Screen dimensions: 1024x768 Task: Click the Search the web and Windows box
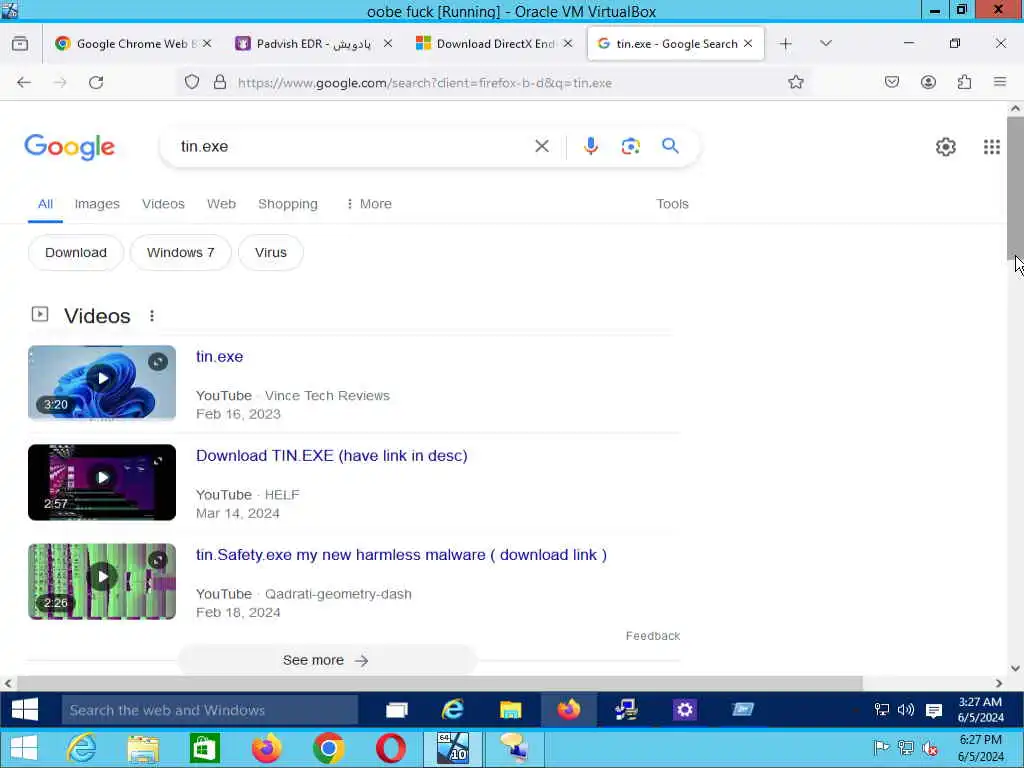tap(210, 710)
